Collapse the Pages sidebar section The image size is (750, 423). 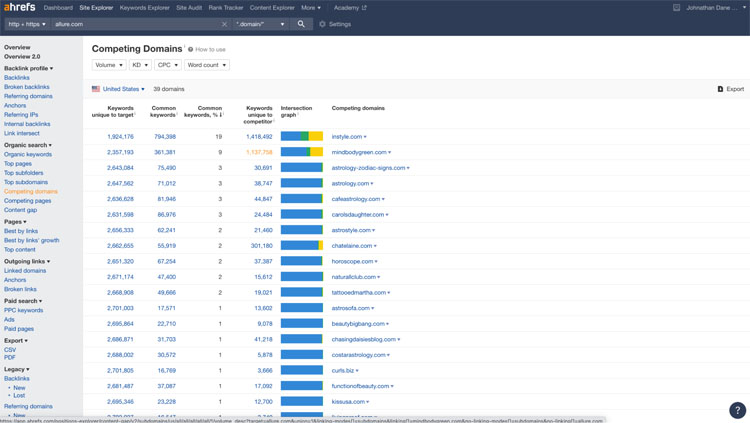[15, 222]
